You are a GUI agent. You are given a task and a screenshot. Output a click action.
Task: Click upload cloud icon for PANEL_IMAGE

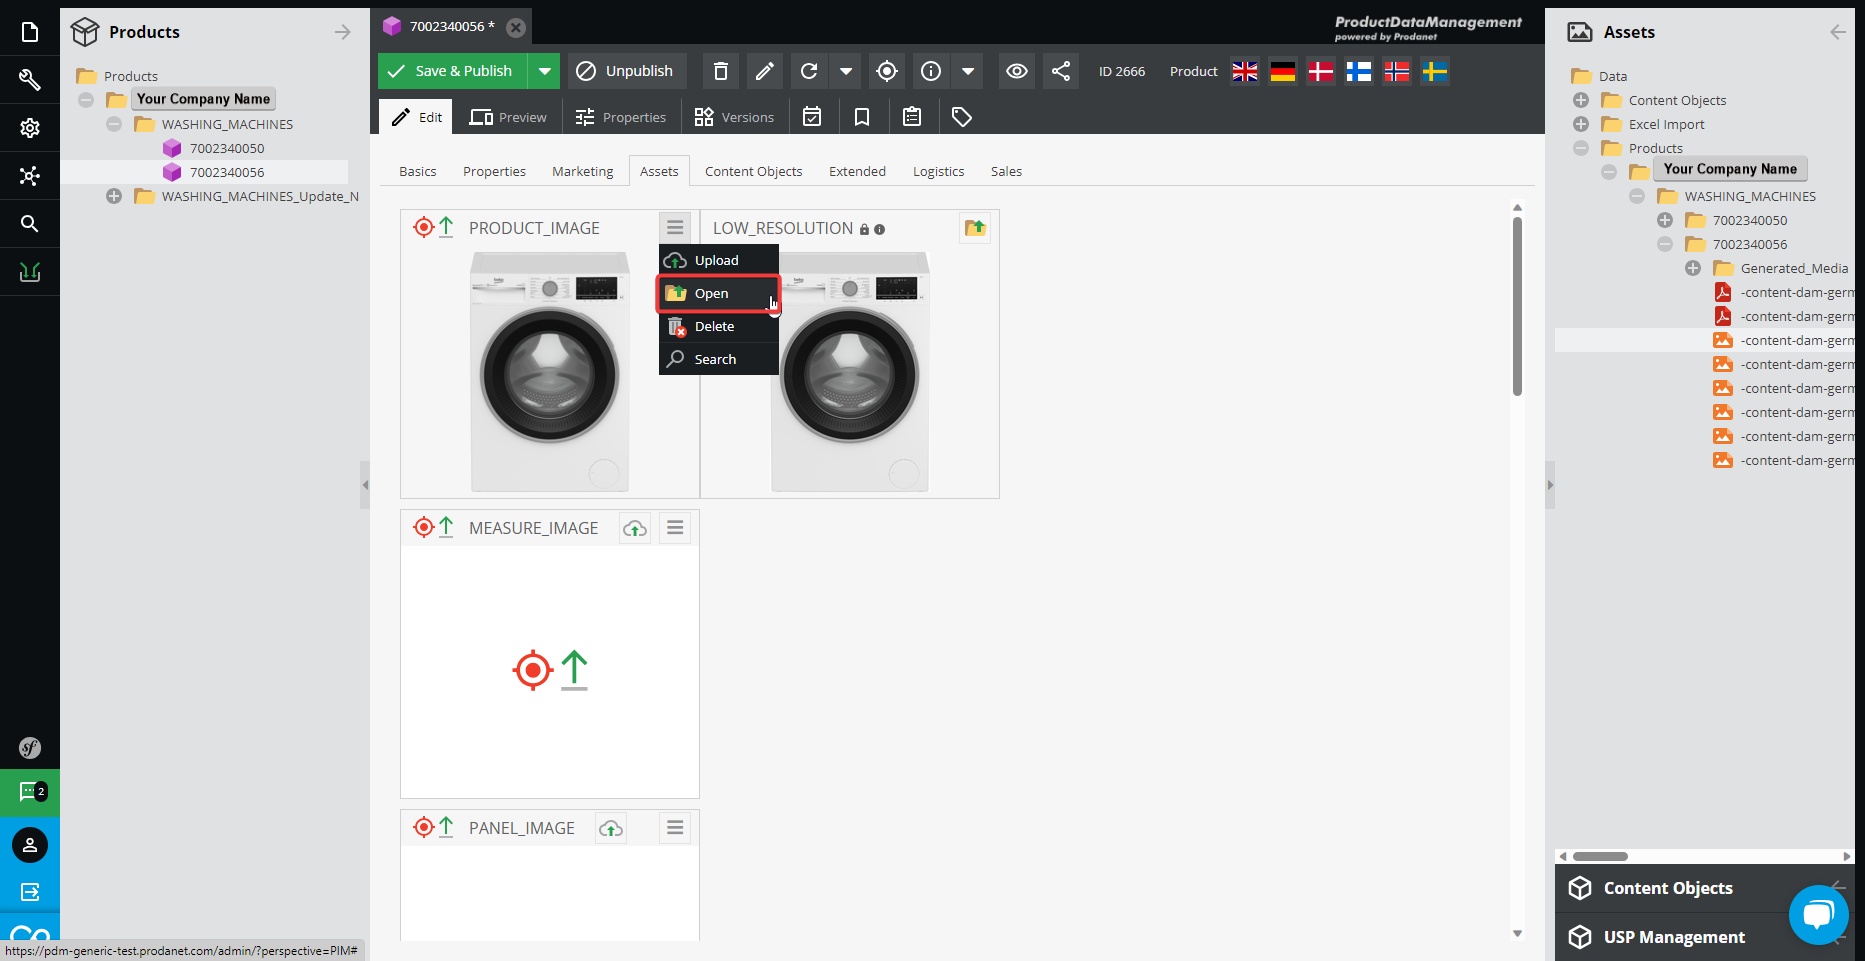point(611,828)
